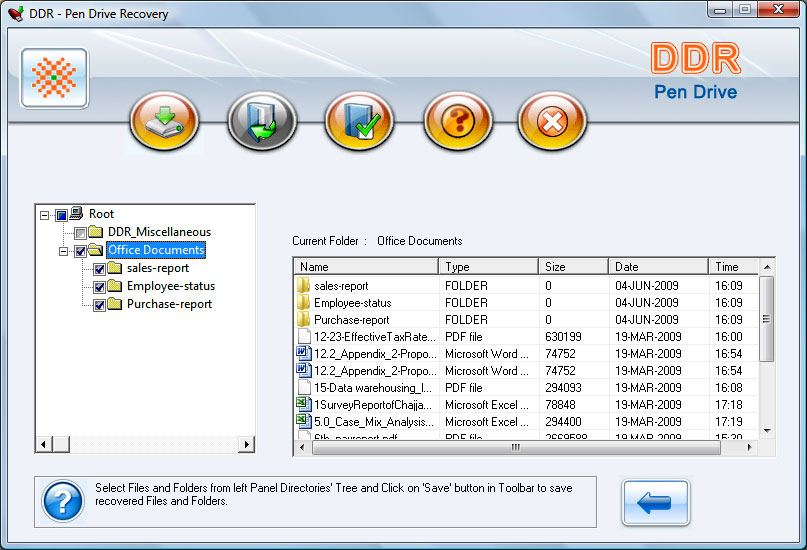
Task: Click file list scroll up arrow
Action: click(x=767, y=267)
